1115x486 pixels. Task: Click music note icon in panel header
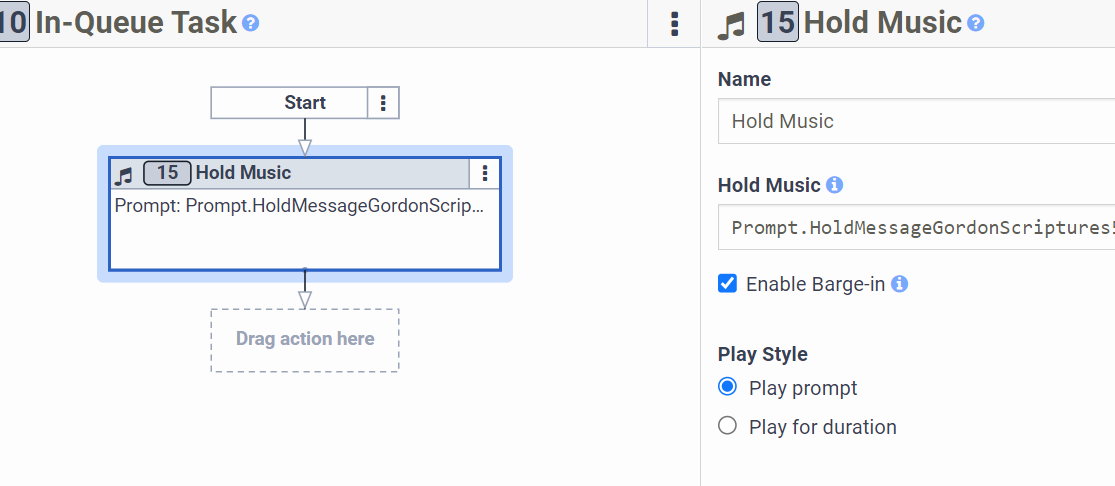[x=732, y=24]
